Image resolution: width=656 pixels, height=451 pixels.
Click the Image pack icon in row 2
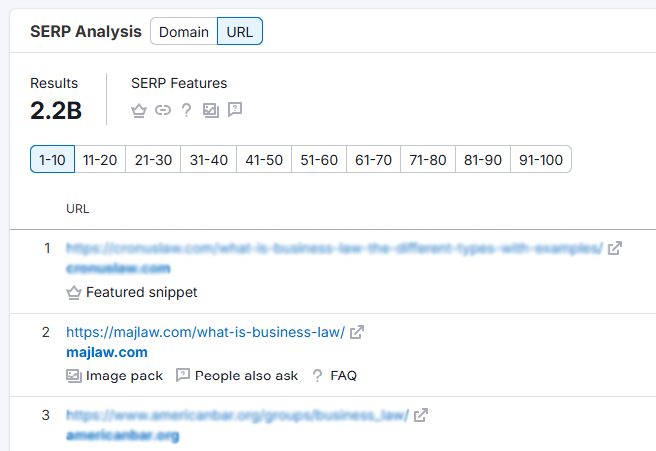click(74, 376)
